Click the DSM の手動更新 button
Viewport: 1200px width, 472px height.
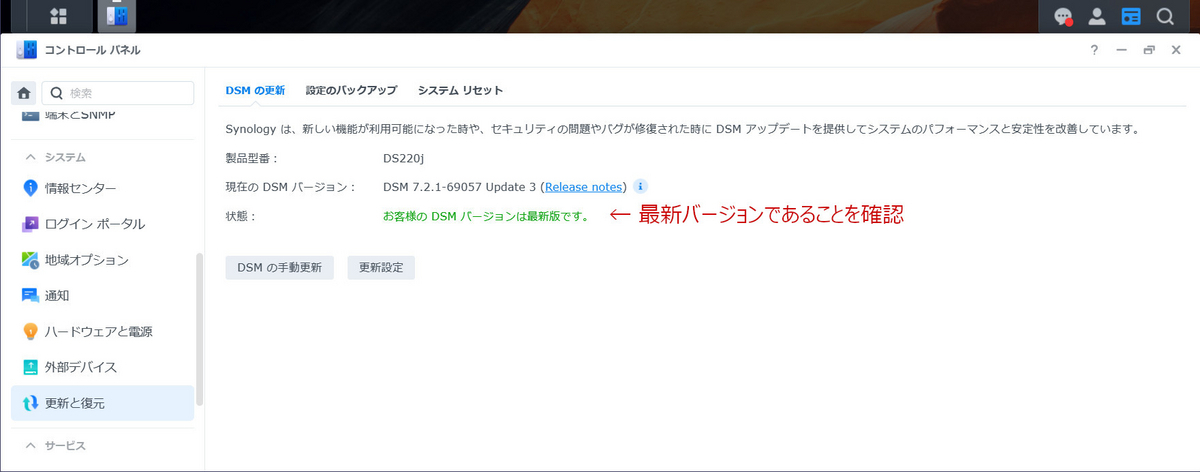pos(279,268)
